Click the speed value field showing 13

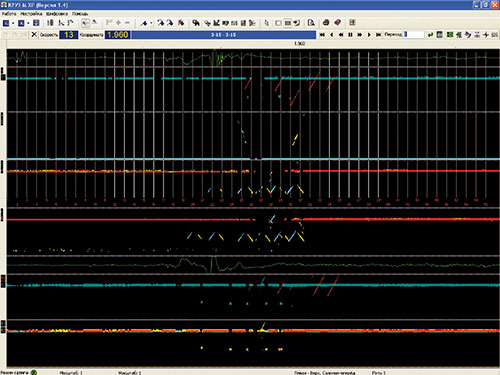(69, 35)
